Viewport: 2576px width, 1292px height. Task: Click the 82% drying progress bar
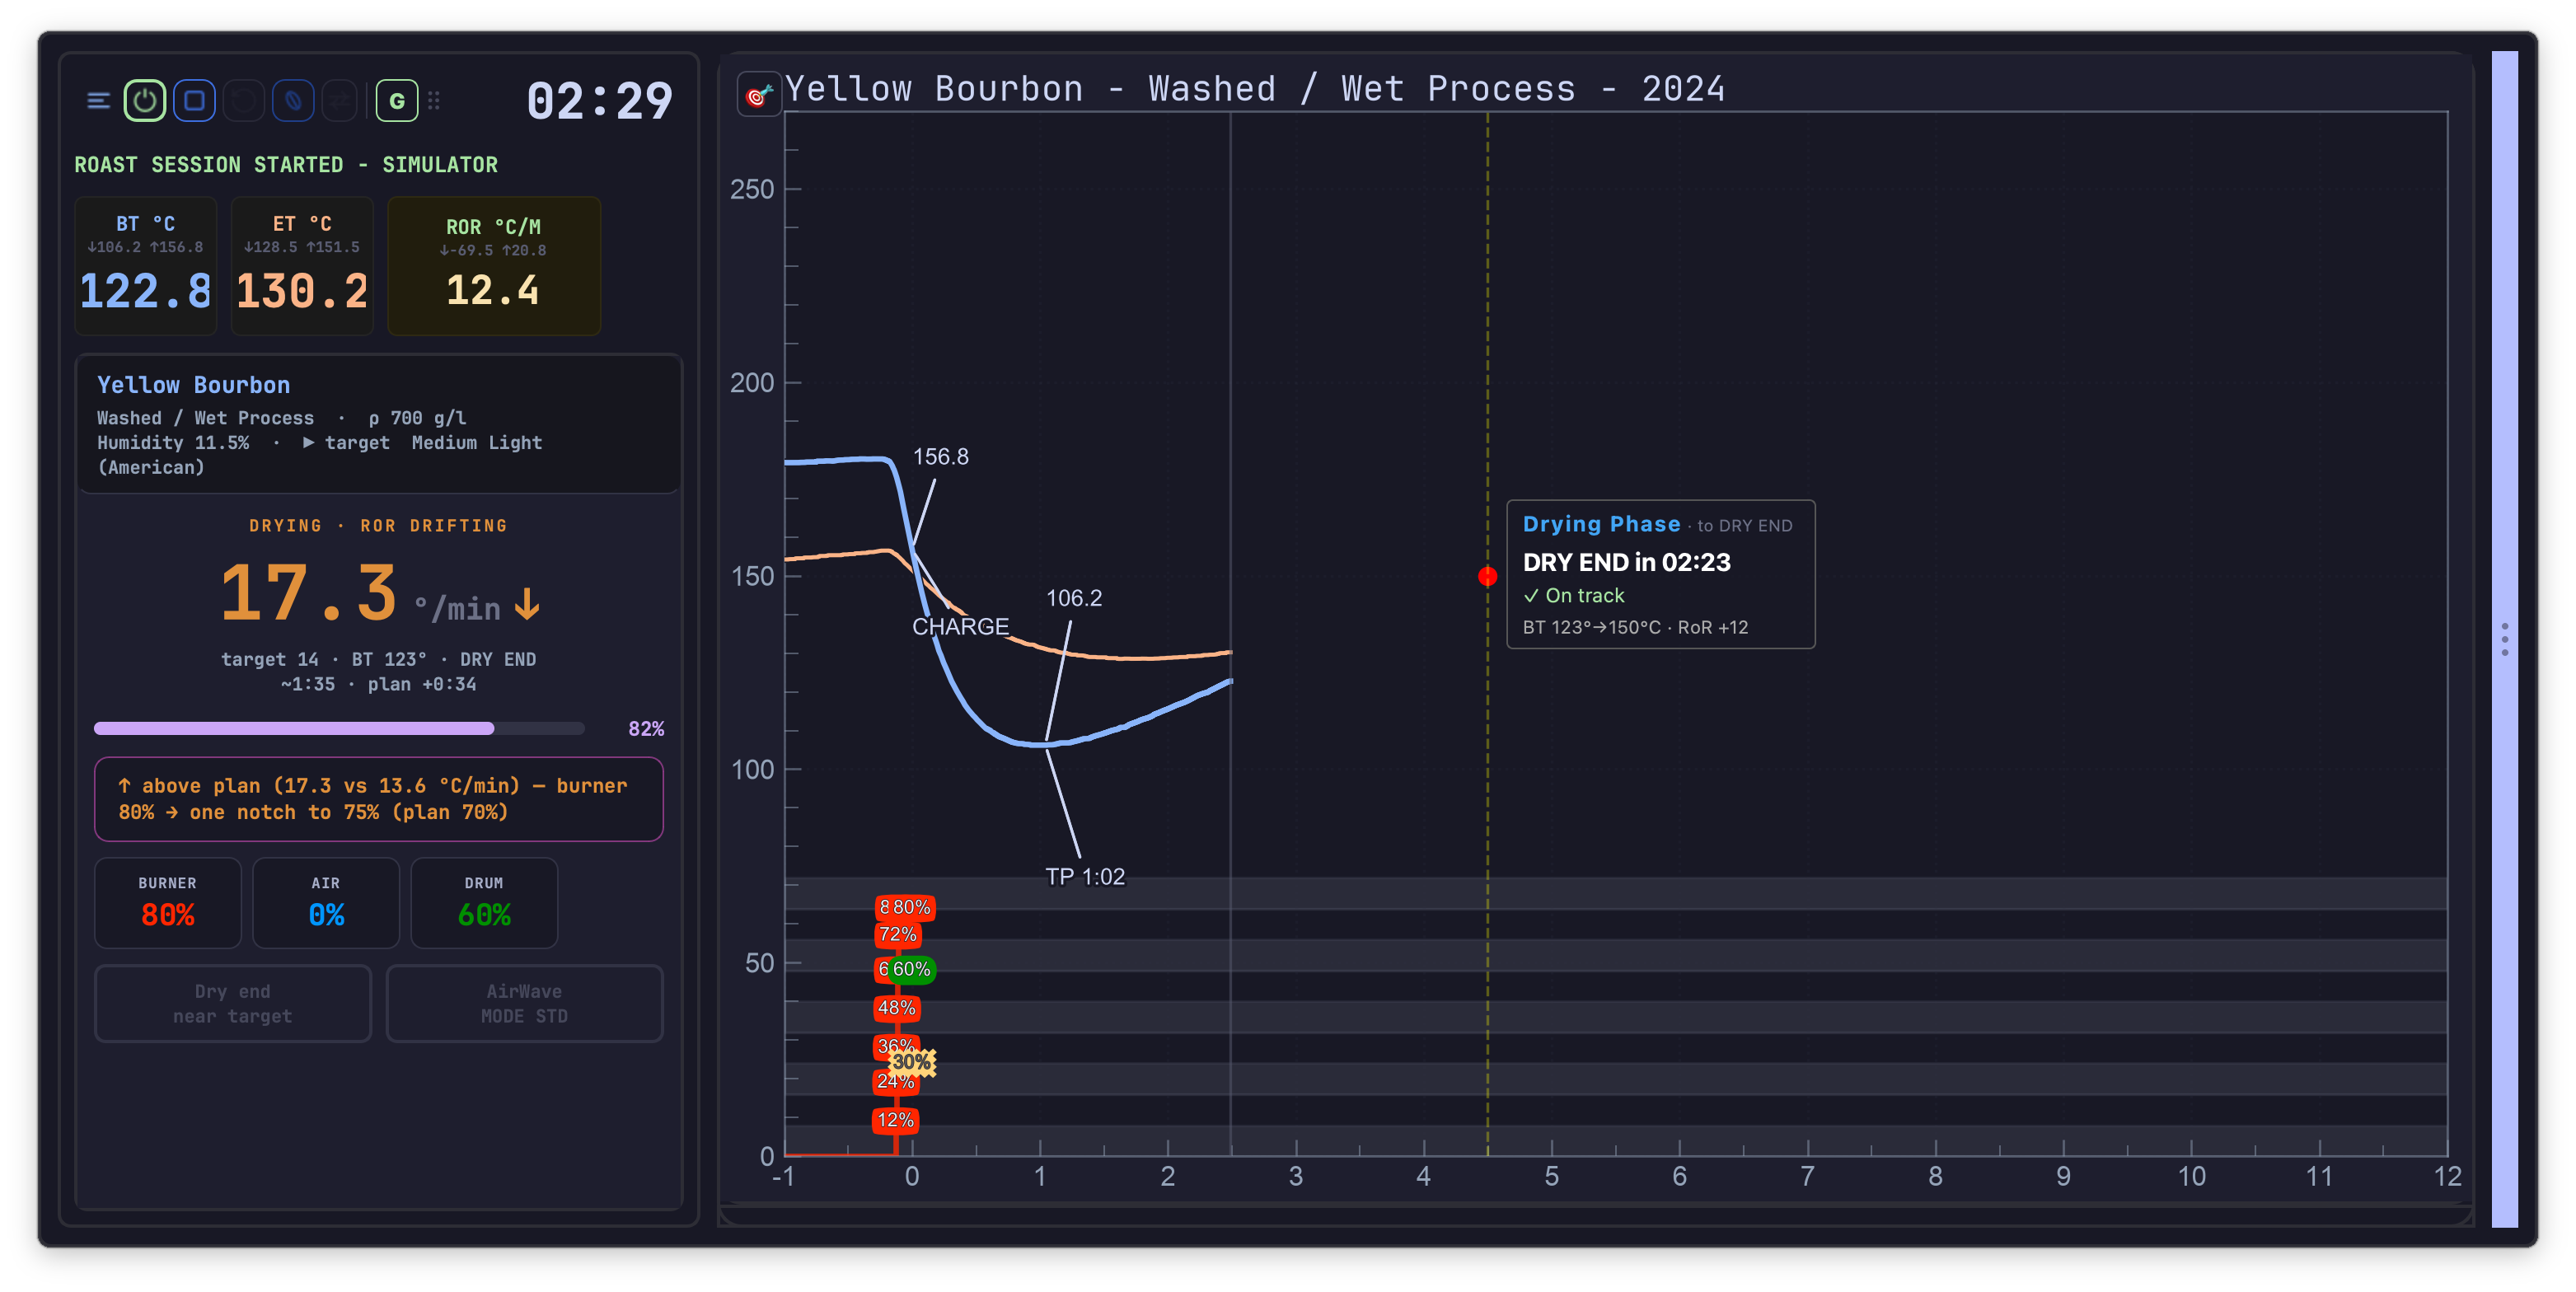[x=340, y=729]
